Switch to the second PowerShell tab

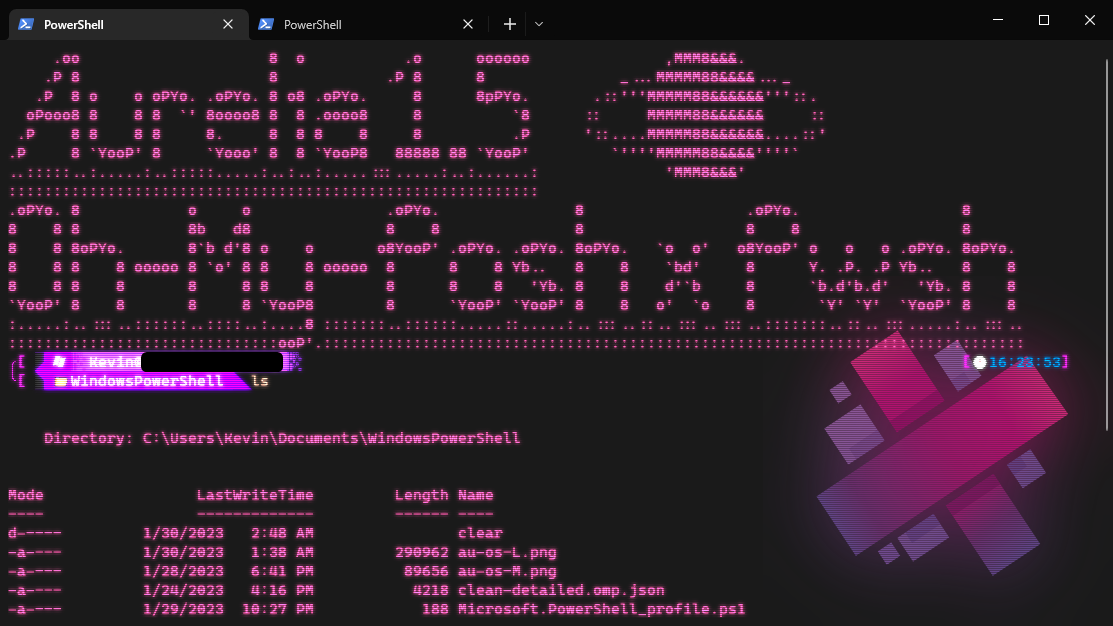pos(368,24)
